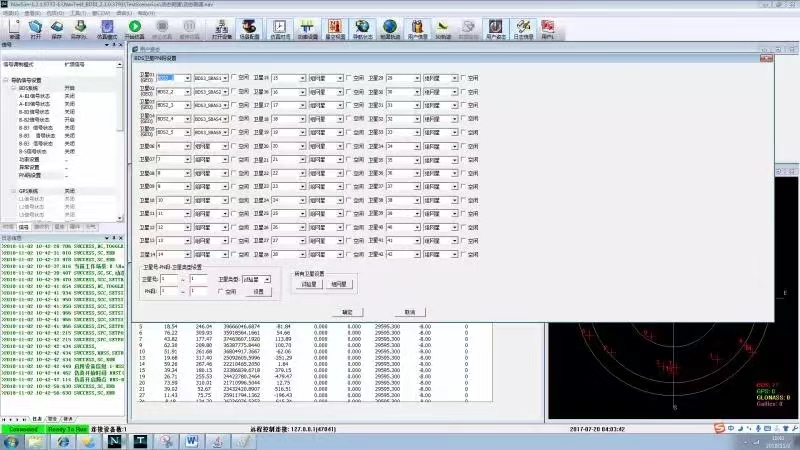Image resolution: width=800 pixels, height=450 pixels.
Task: Open the 用户姿态 user attitude toolbar icon
Action: [495, 29]
